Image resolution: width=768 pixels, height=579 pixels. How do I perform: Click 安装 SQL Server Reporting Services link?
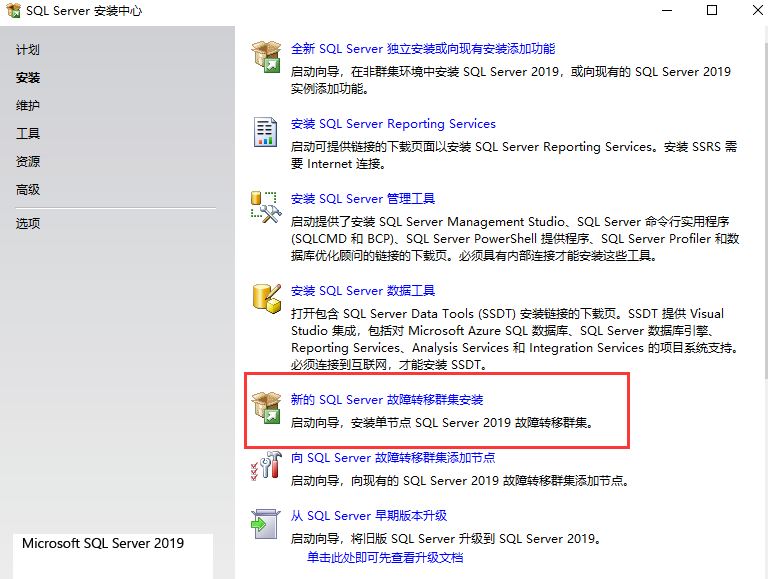[x=393, y=124]
